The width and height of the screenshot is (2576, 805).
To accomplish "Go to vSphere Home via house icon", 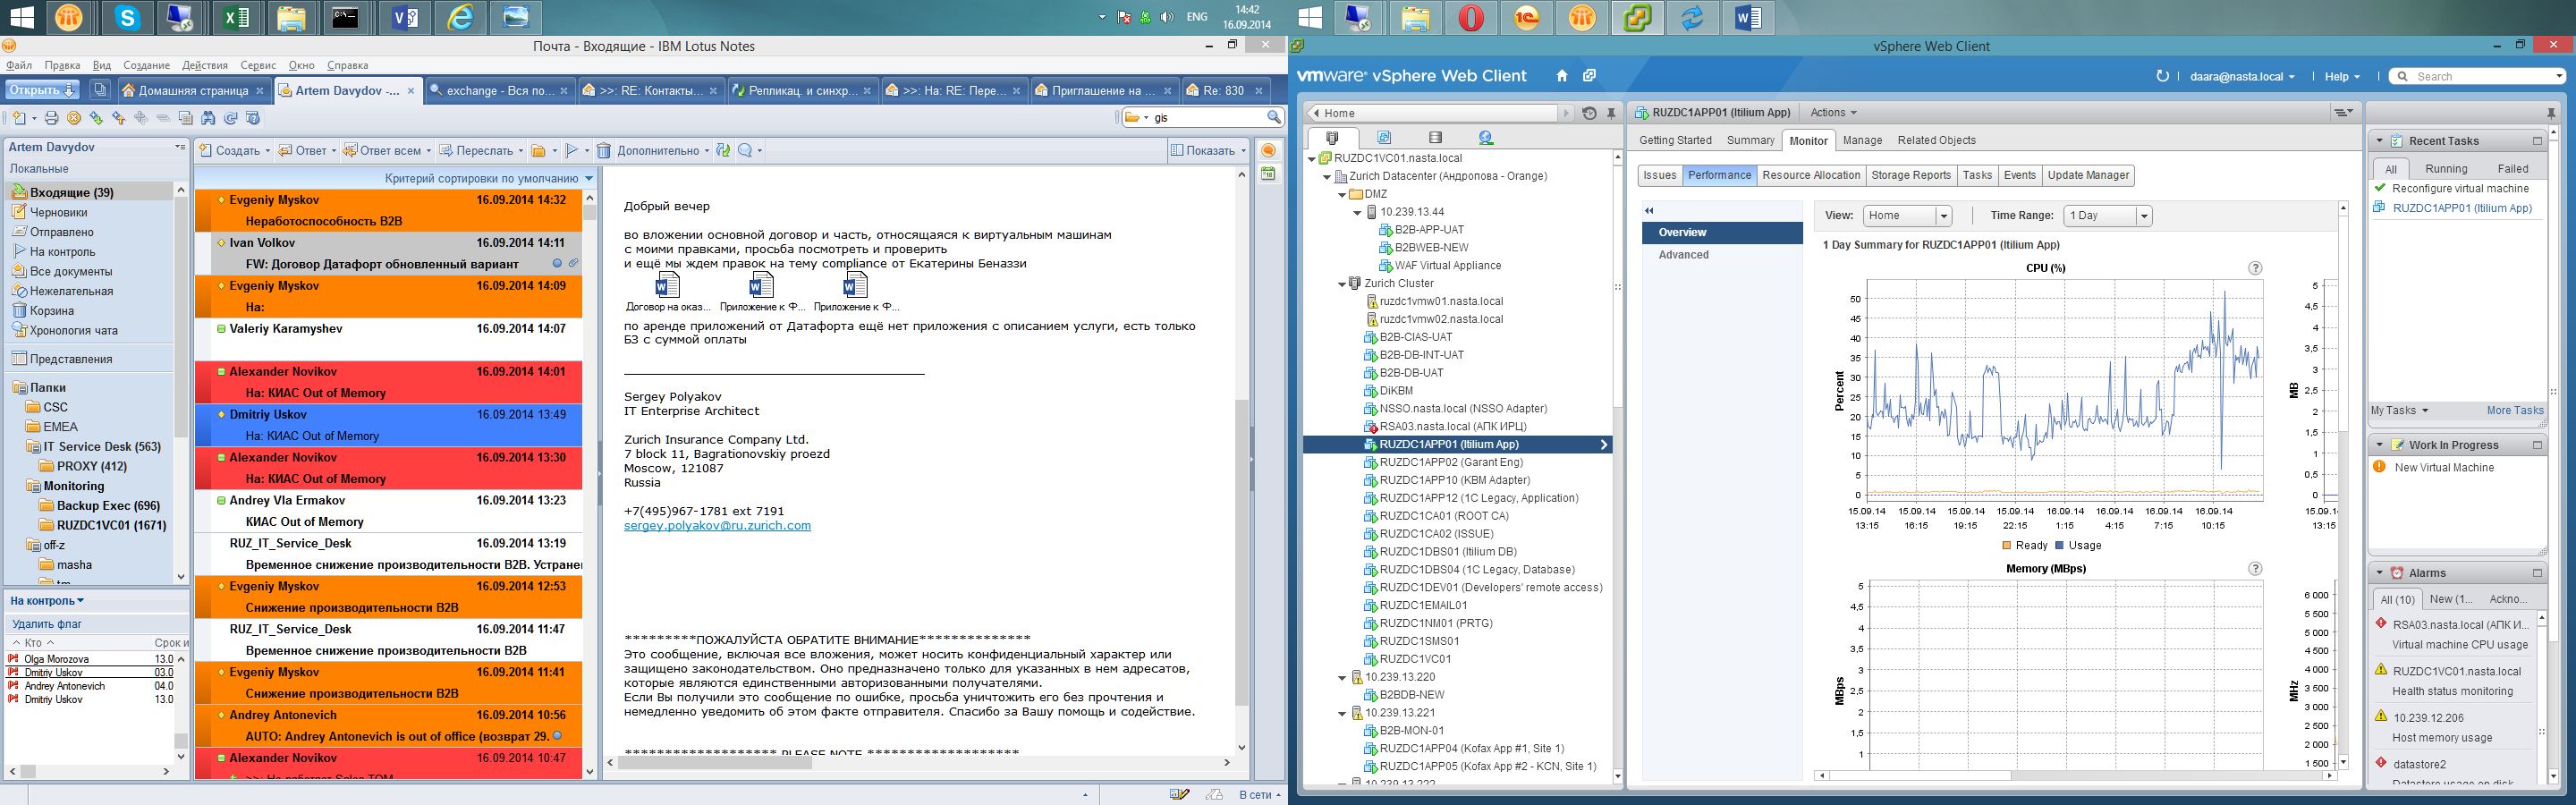I will coord(1562,76).
